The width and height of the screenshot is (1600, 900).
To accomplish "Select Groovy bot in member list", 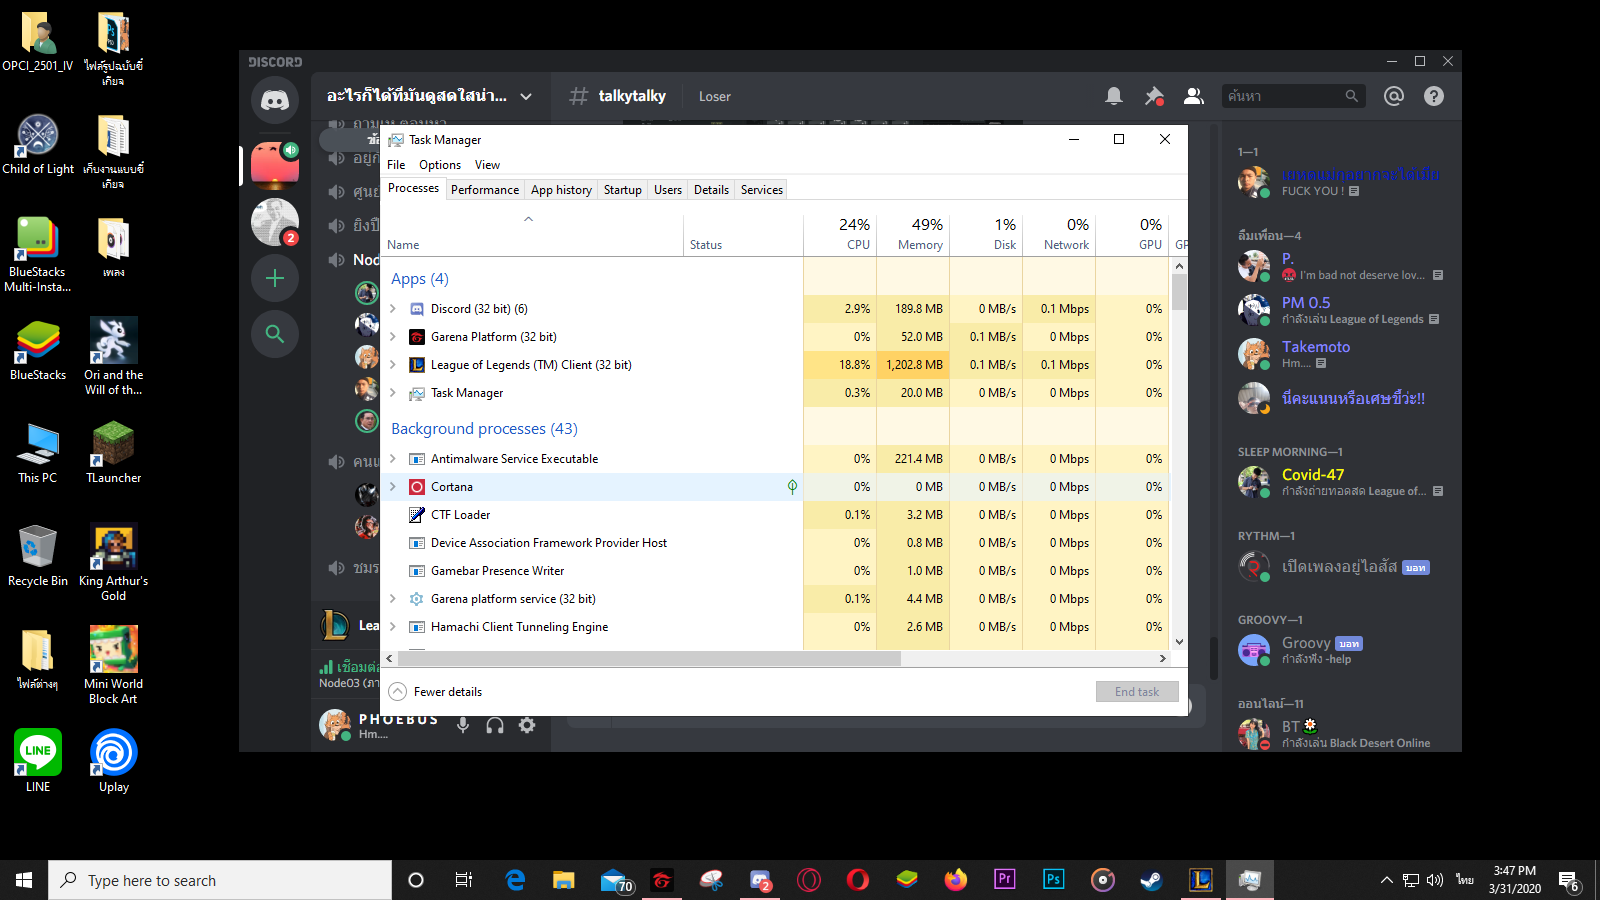I will (x=1340, y=650).
